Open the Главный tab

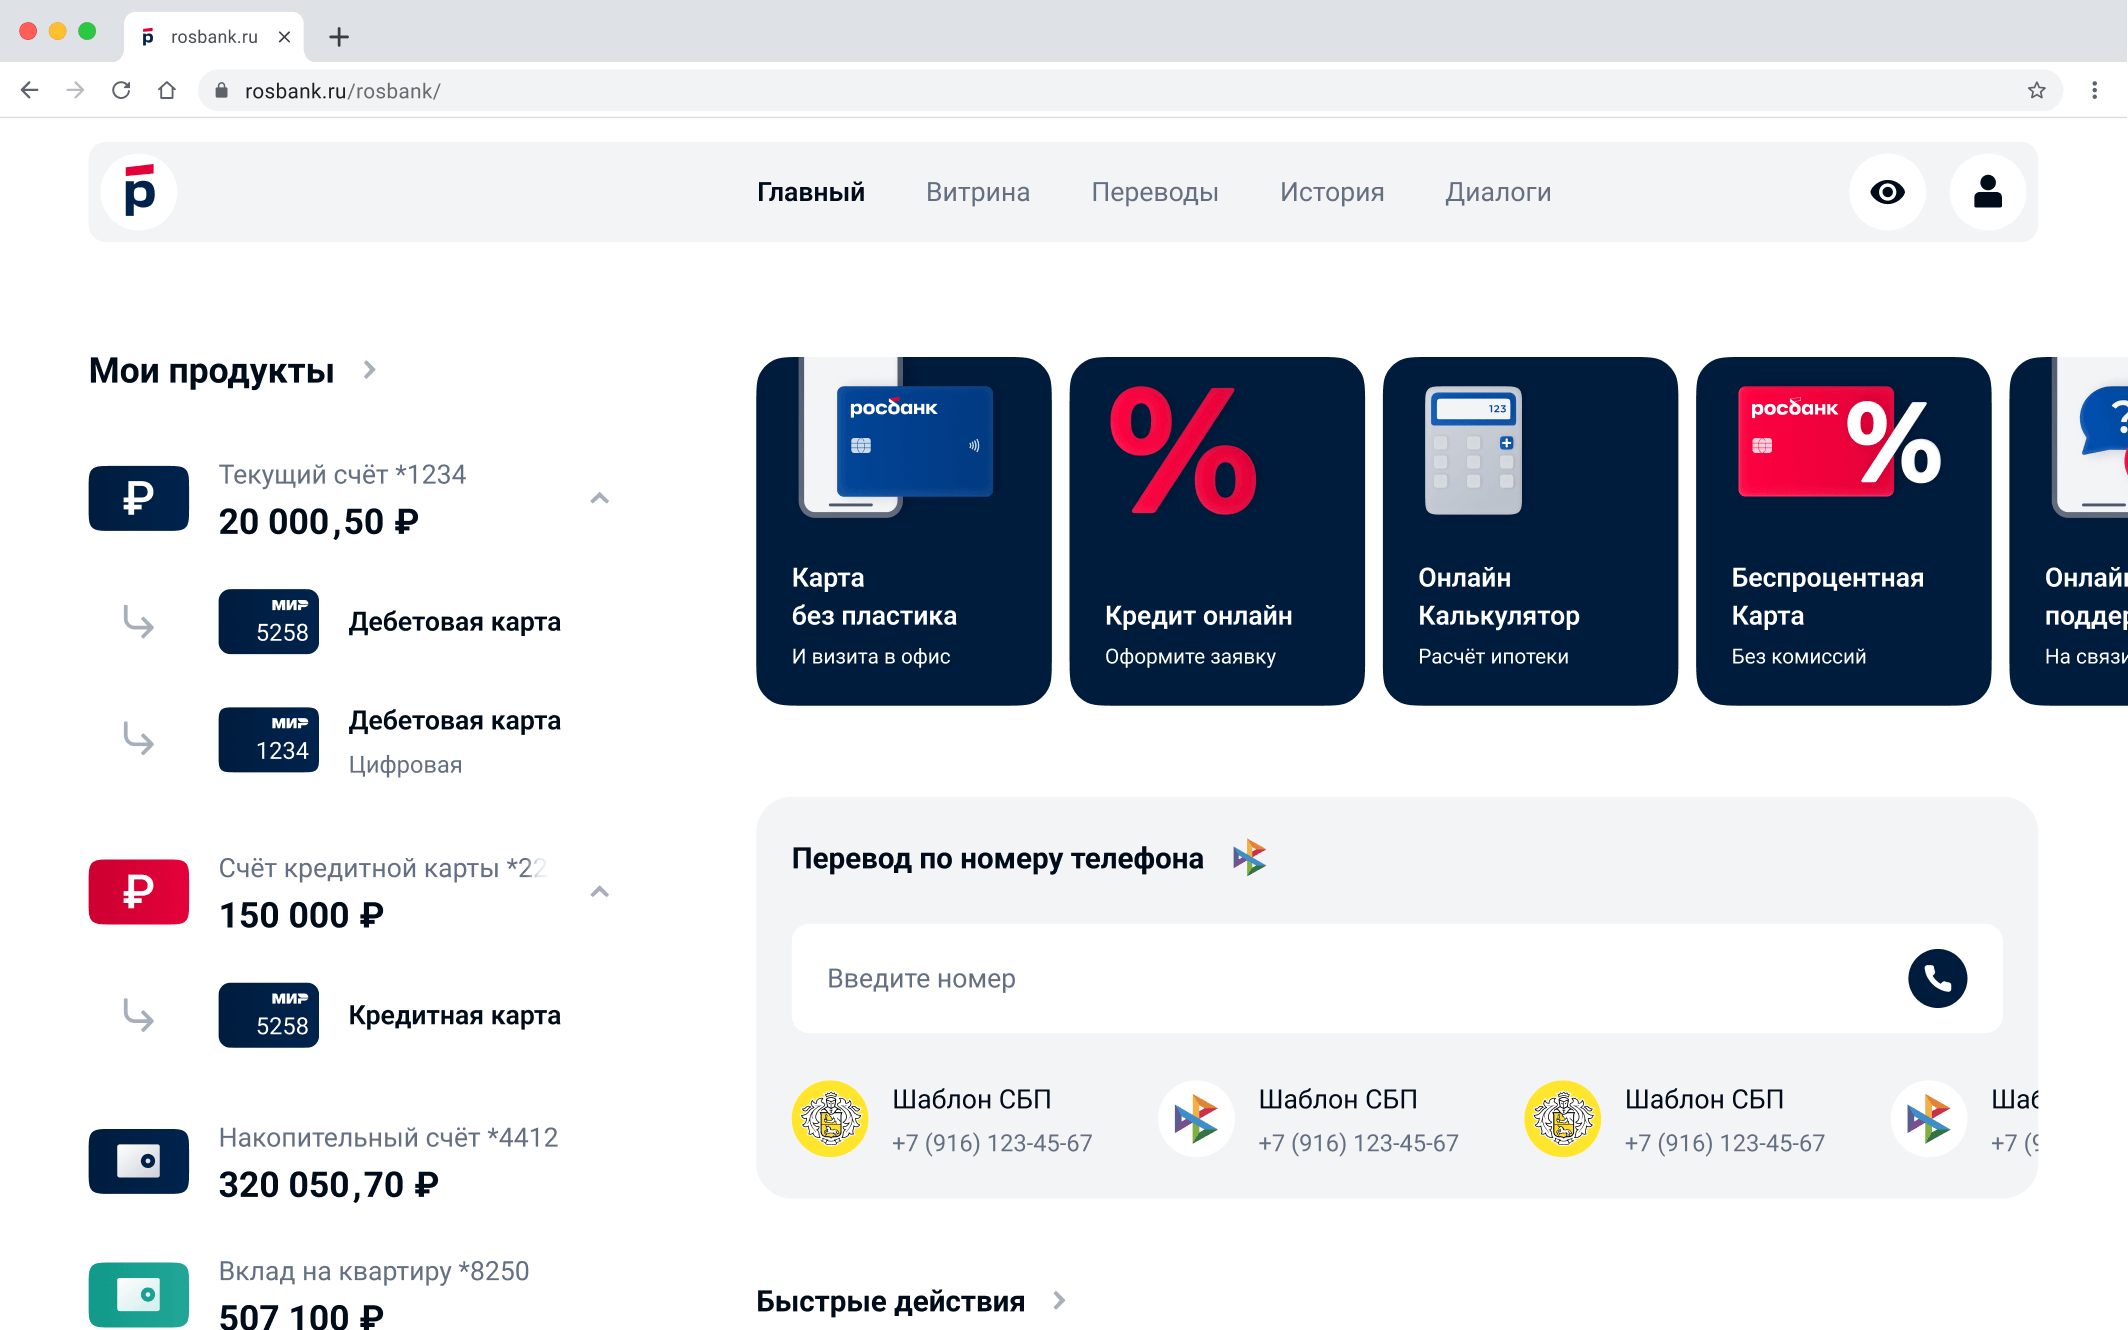coord(810,192)
